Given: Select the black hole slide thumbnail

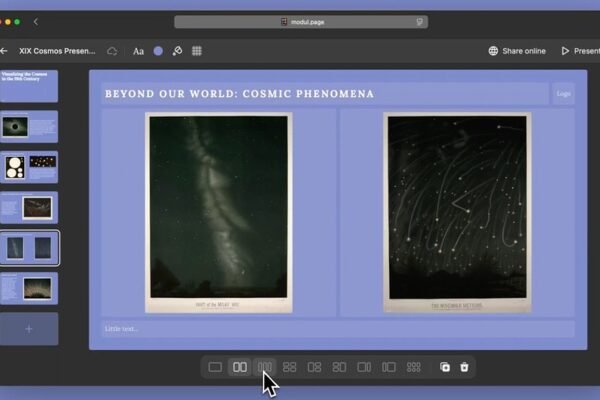Looking at the screenshot, I should [x=29, y=127].
